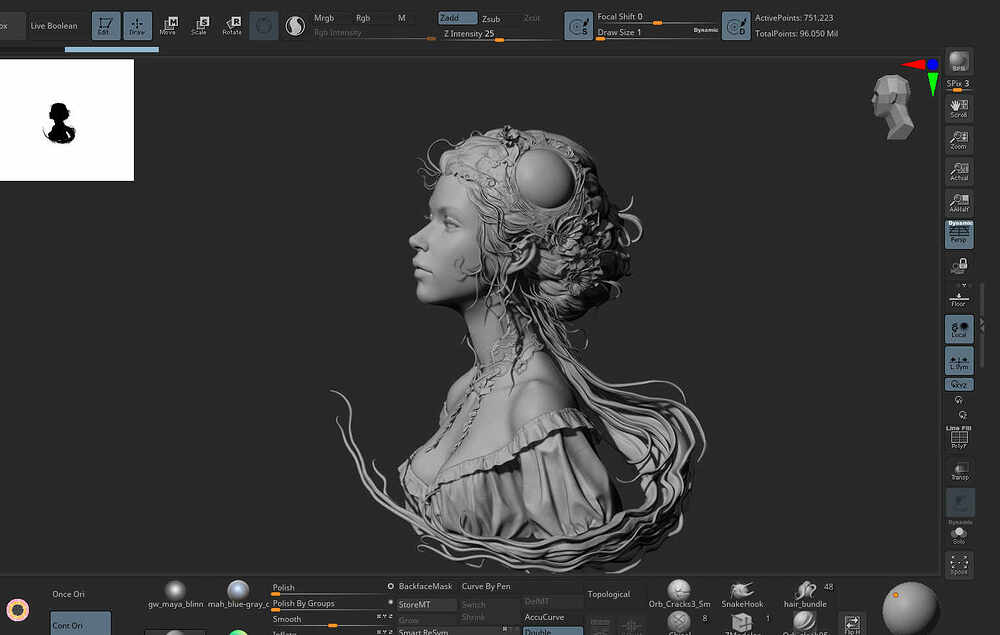Open the color picker circle
Screen dimensions: 1000x635
(18, 611)
